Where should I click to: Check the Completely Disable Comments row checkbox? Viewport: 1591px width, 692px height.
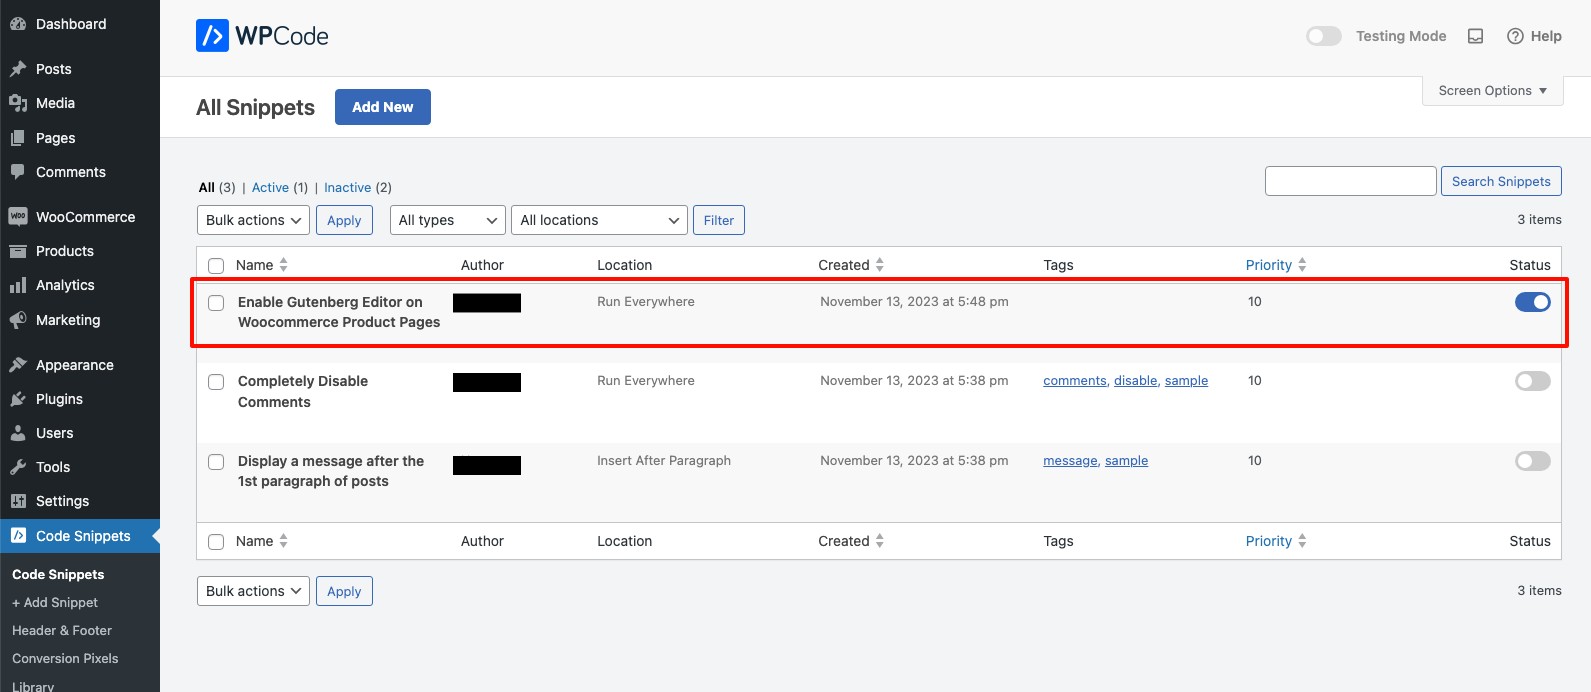216,382
